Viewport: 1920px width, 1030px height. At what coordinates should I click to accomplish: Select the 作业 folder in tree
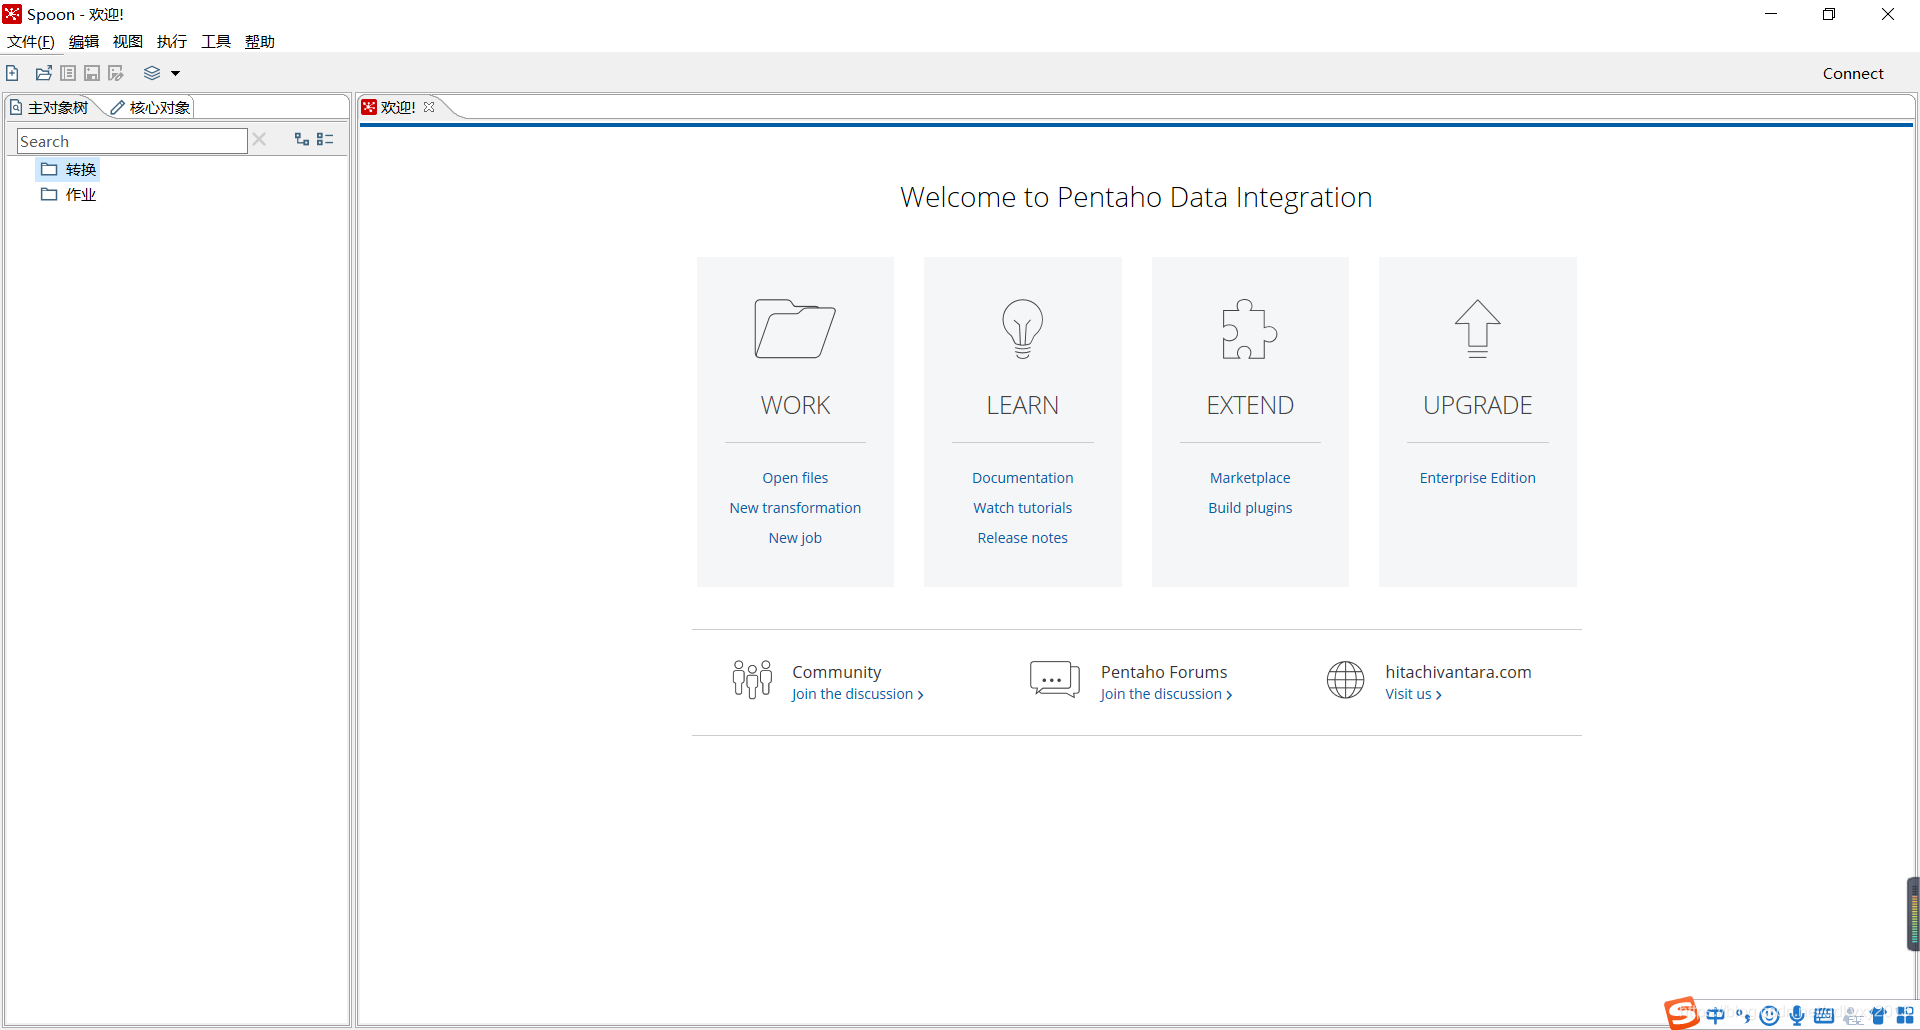69,194
